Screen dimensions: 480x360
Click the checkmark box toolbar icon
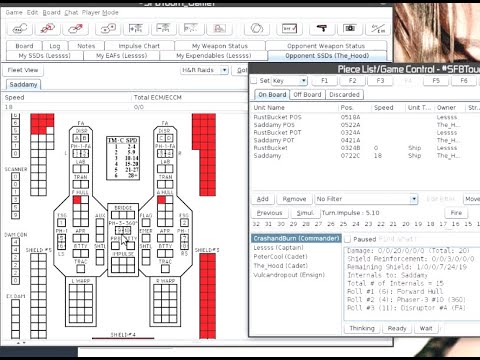[x=289, y=29]
